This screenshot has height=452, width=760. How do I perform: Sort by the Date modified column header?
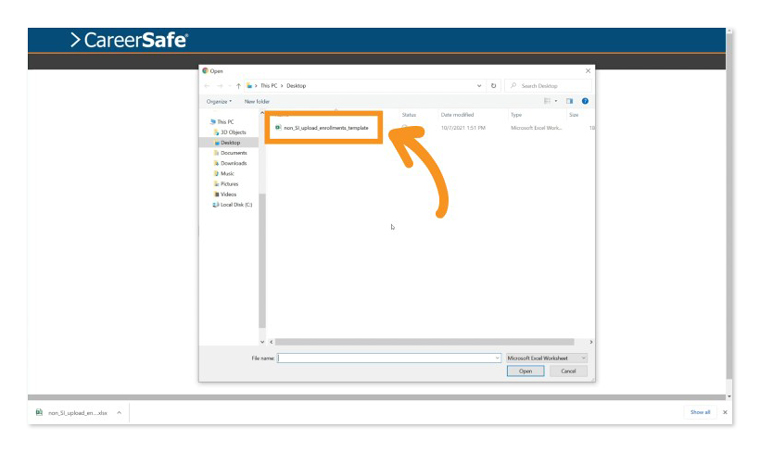click(x=457, y=115)
